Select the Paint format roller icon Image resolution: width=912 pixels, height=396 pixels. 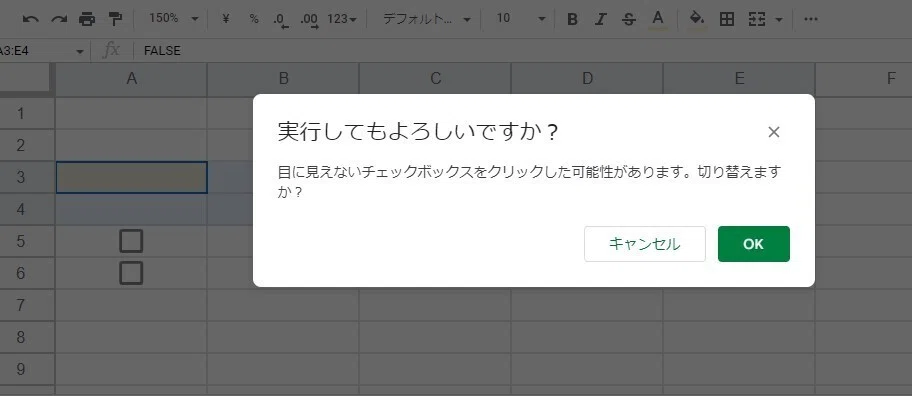115,19
